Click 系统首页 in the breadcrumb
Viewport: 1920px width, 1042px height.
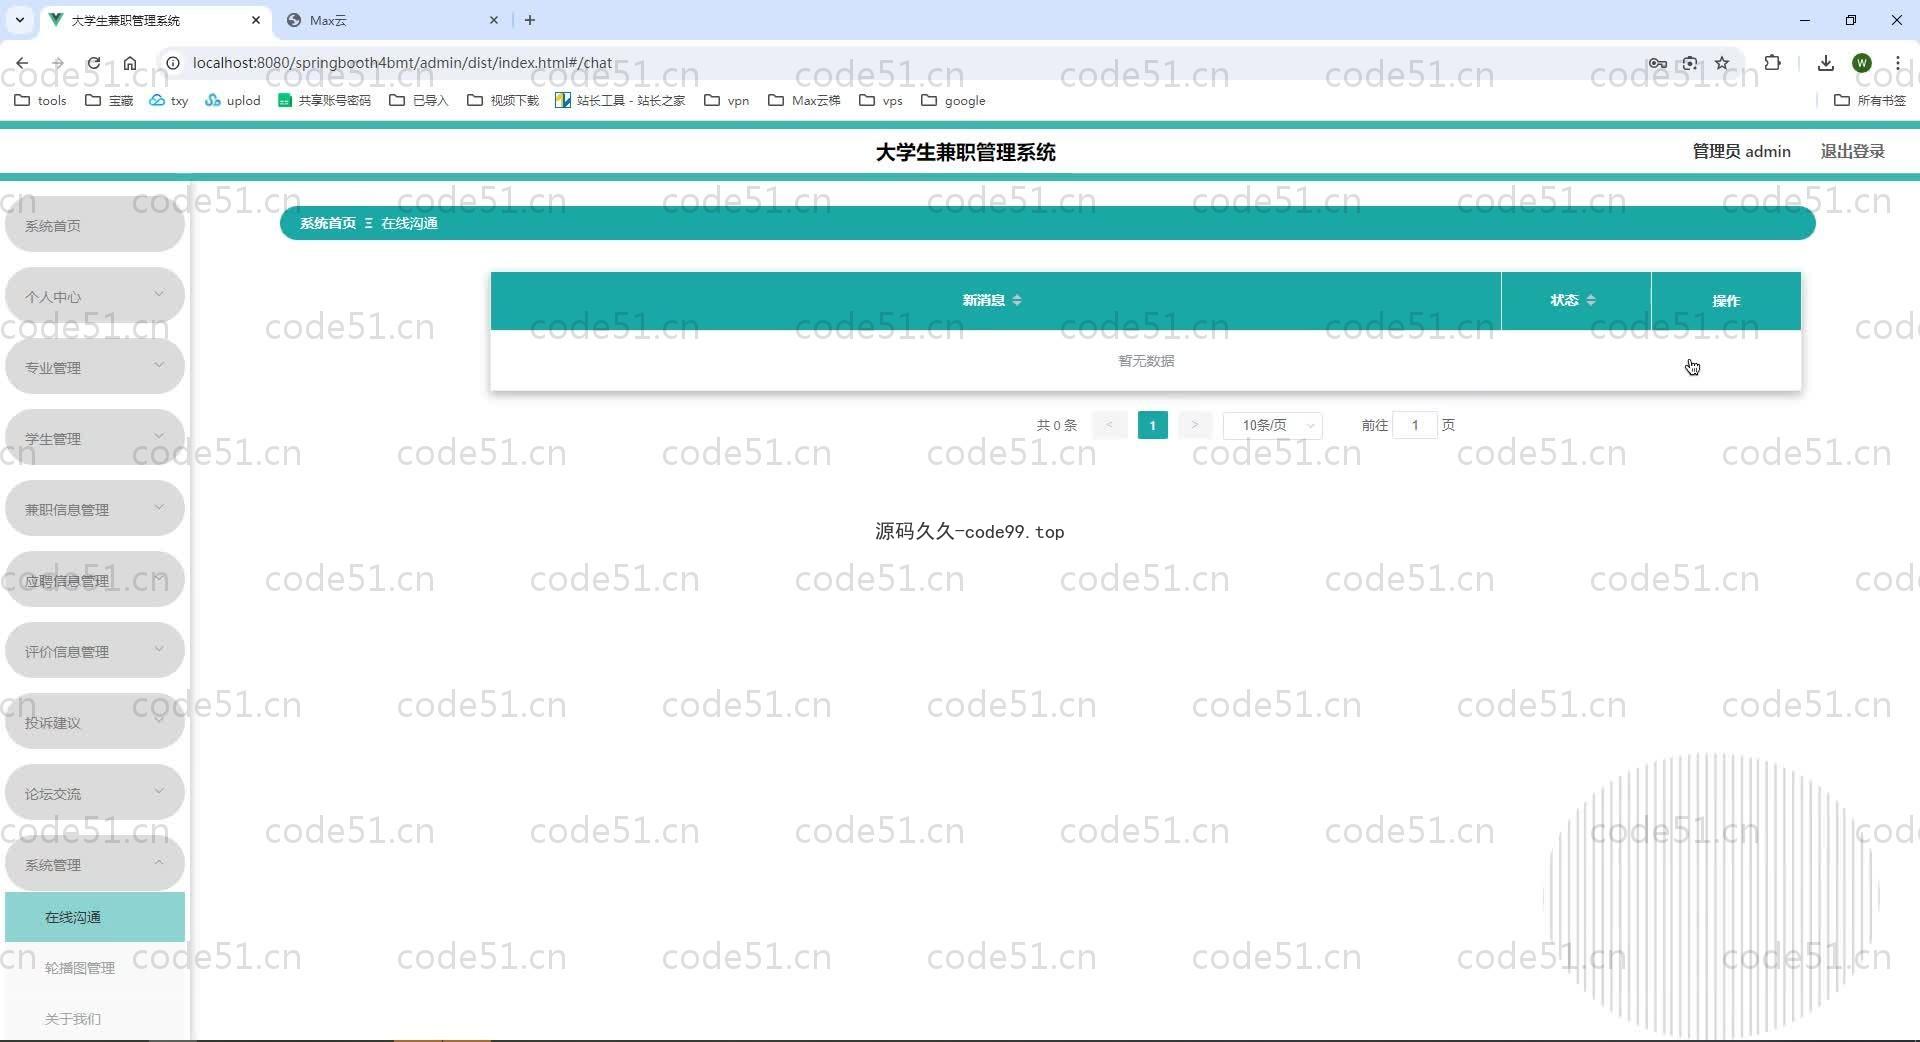click(x=328, y=223)
